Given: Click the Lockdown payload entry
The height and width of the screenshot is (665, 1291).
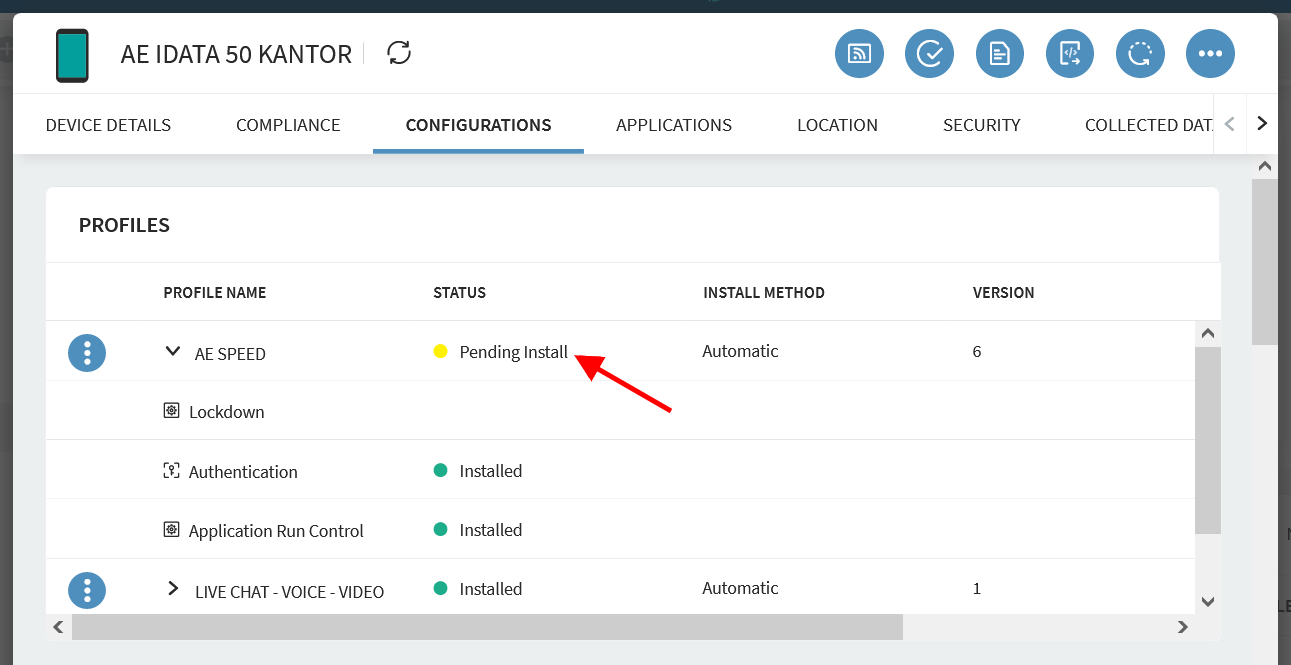Looking at the screenshot, I should coord(226,412).
